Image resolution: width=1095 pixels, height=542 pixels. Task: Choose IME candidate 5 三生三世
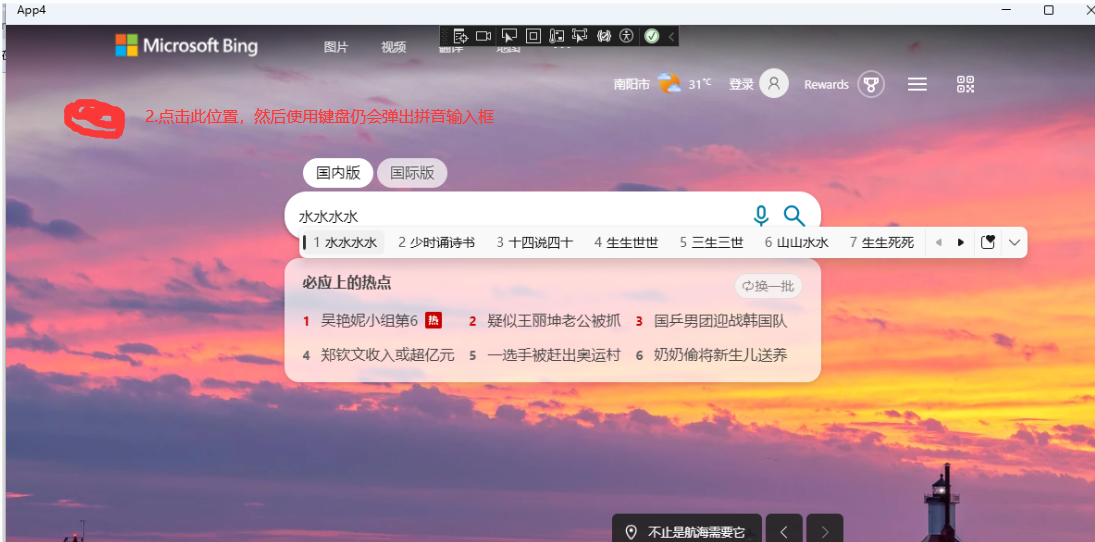[712, 243]
